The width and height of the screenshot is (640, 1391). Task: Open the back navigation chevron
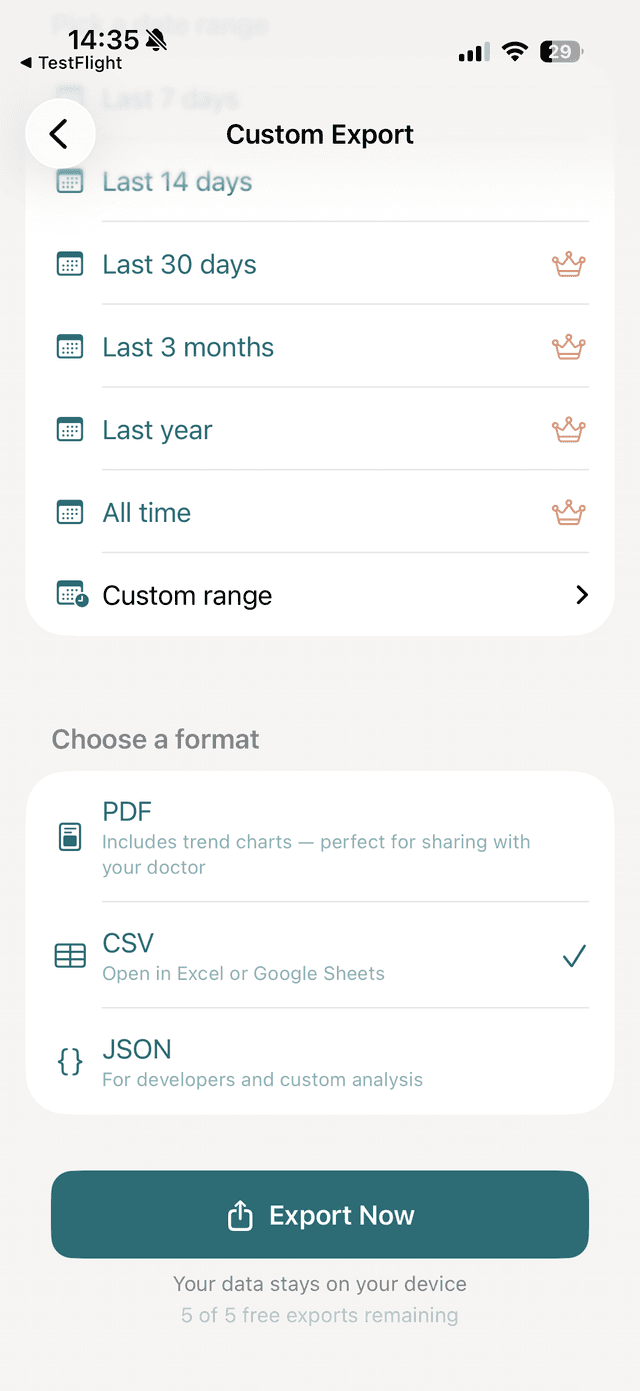click(x=60, y=133)
